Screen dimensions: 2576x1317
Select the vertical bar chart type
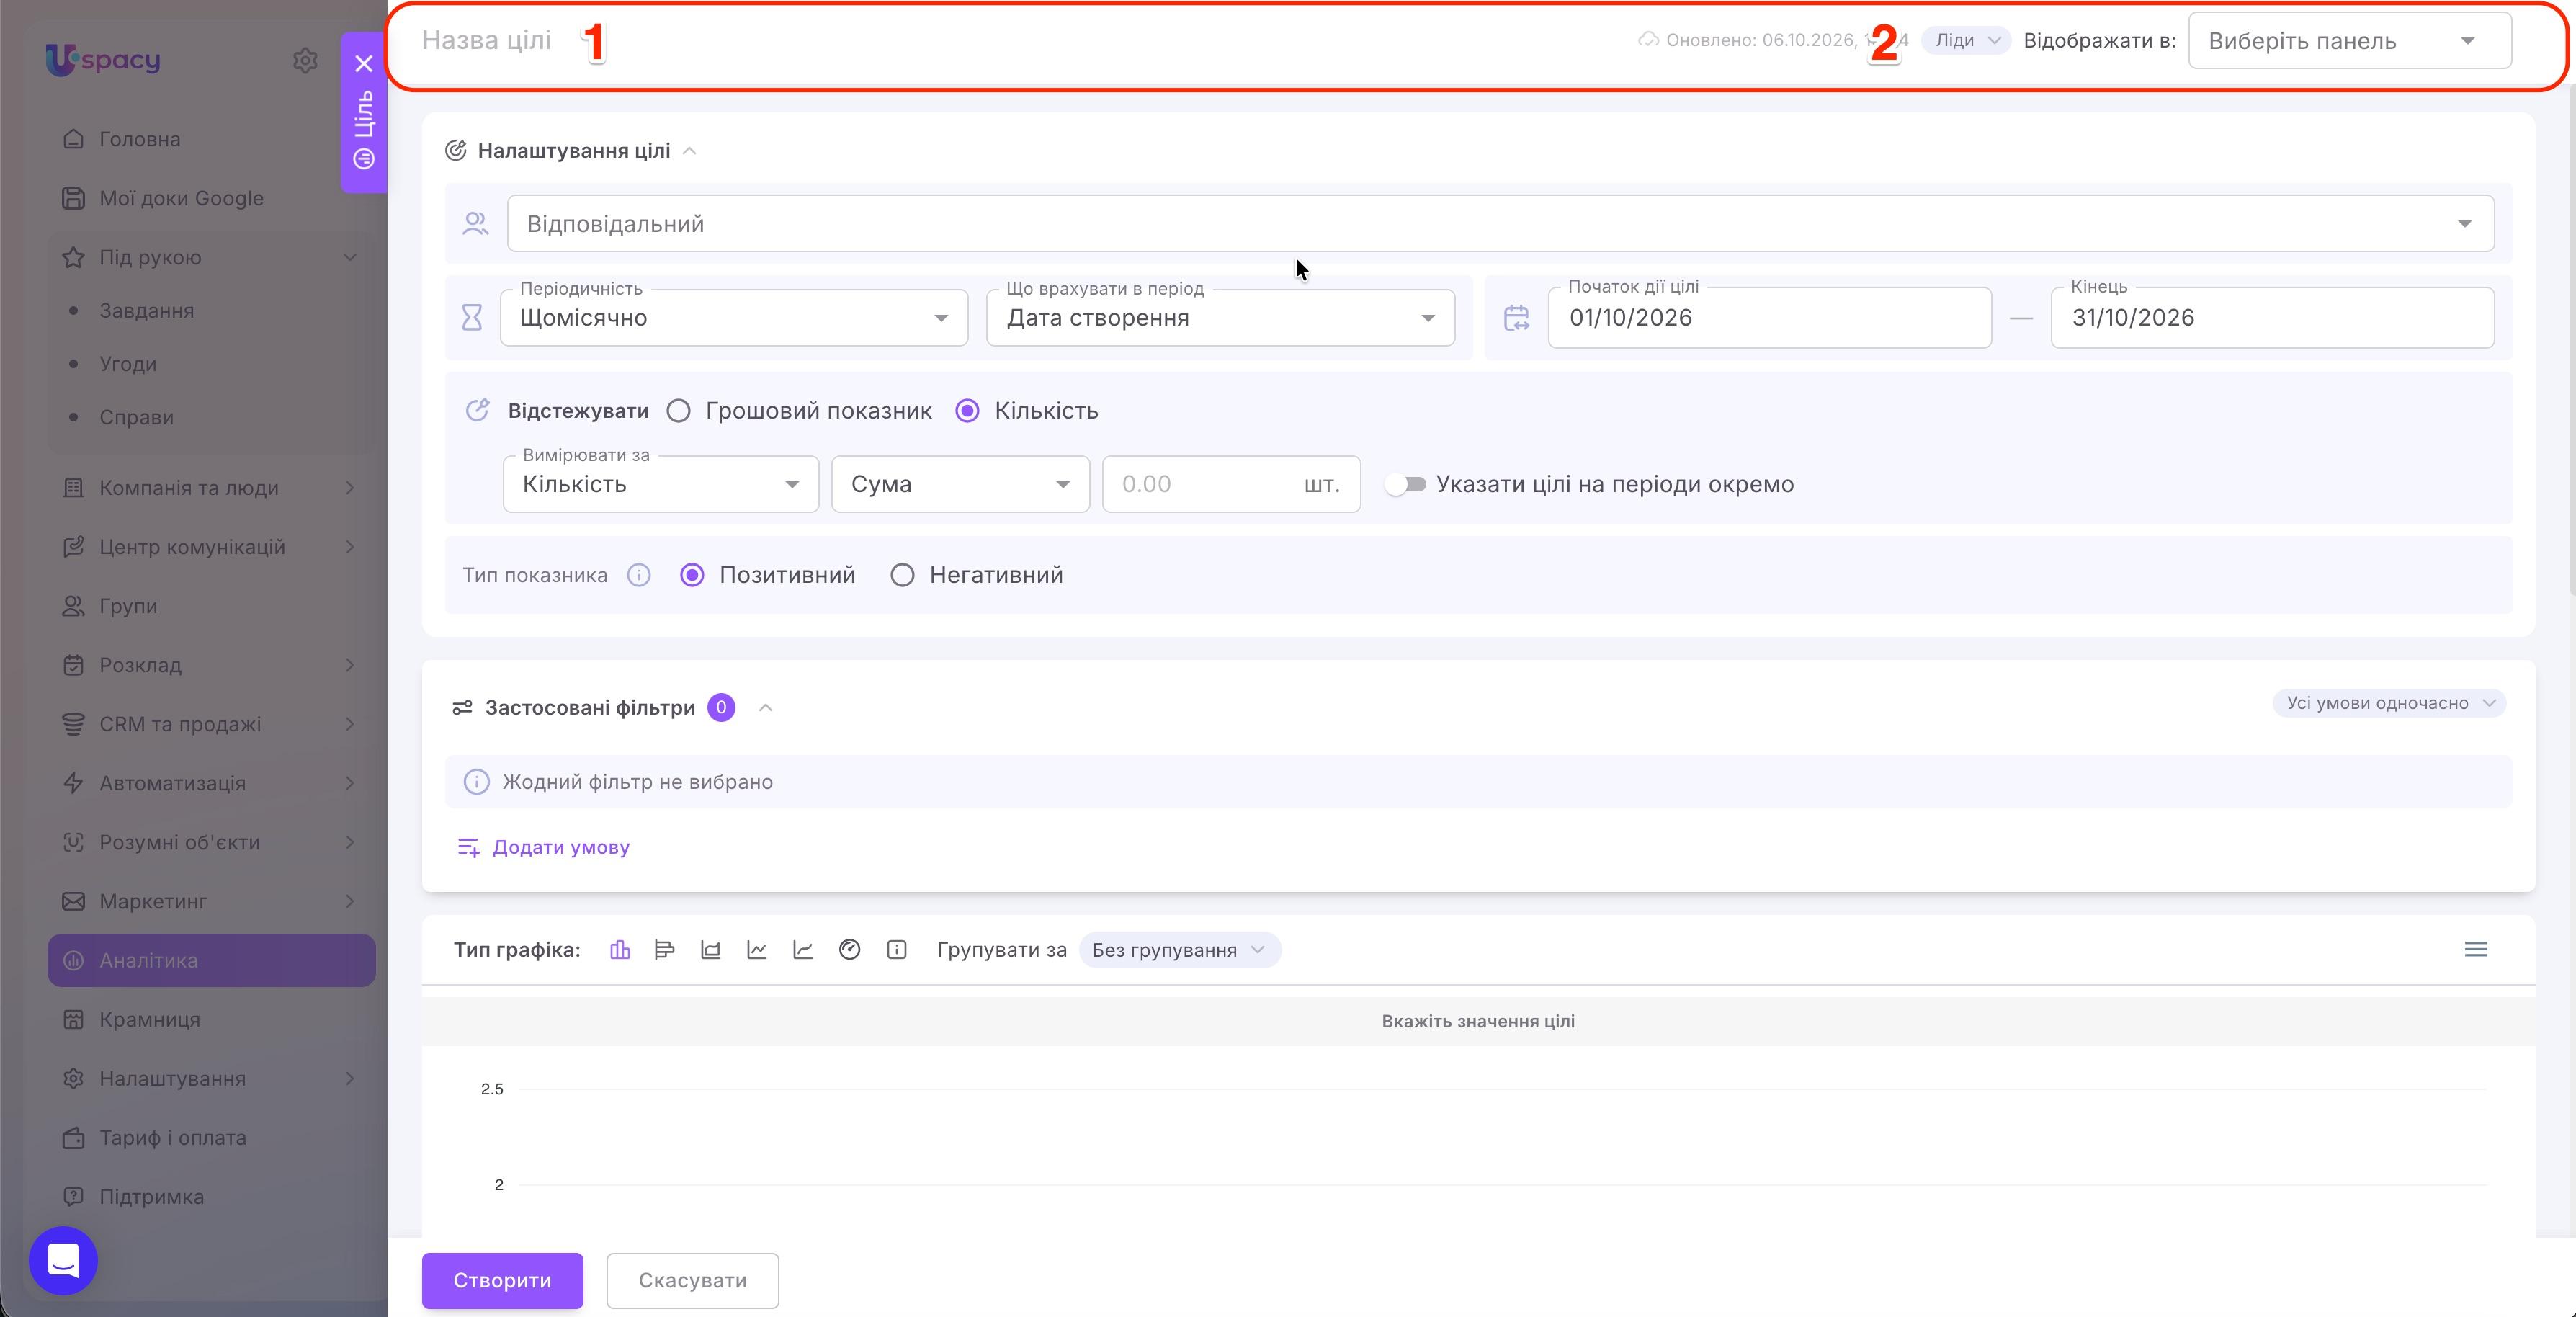click(620, 950)
